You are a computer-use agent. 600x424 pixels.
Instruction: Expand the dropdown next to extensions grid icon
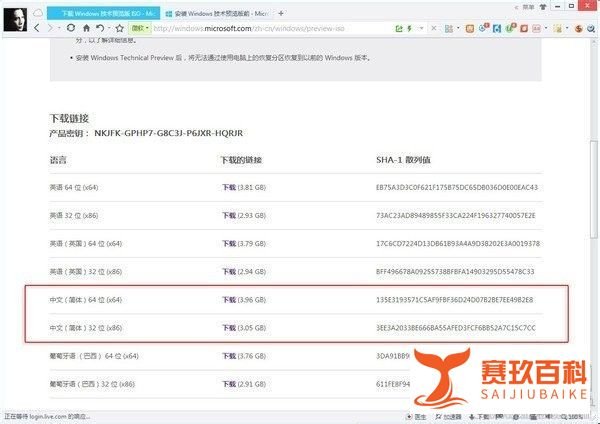coord(458,28)
